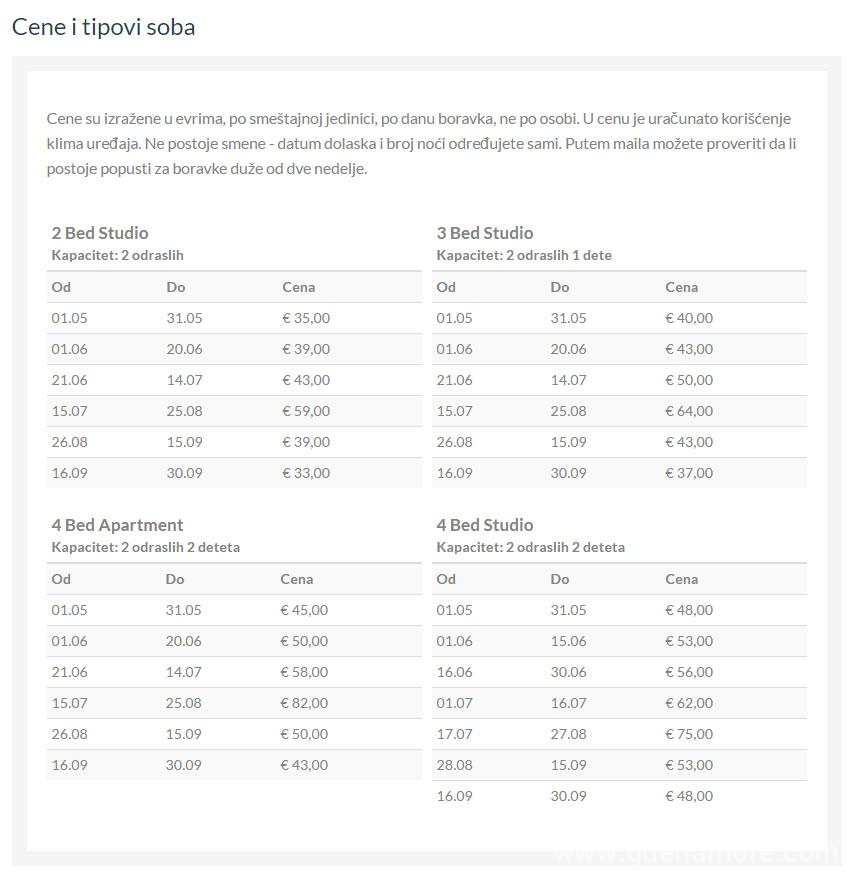Image resolution: width=854 pixels, height=876 pixels.
Task: Click the "2 Bed Studio" table title
Action: tap(100, 233)
